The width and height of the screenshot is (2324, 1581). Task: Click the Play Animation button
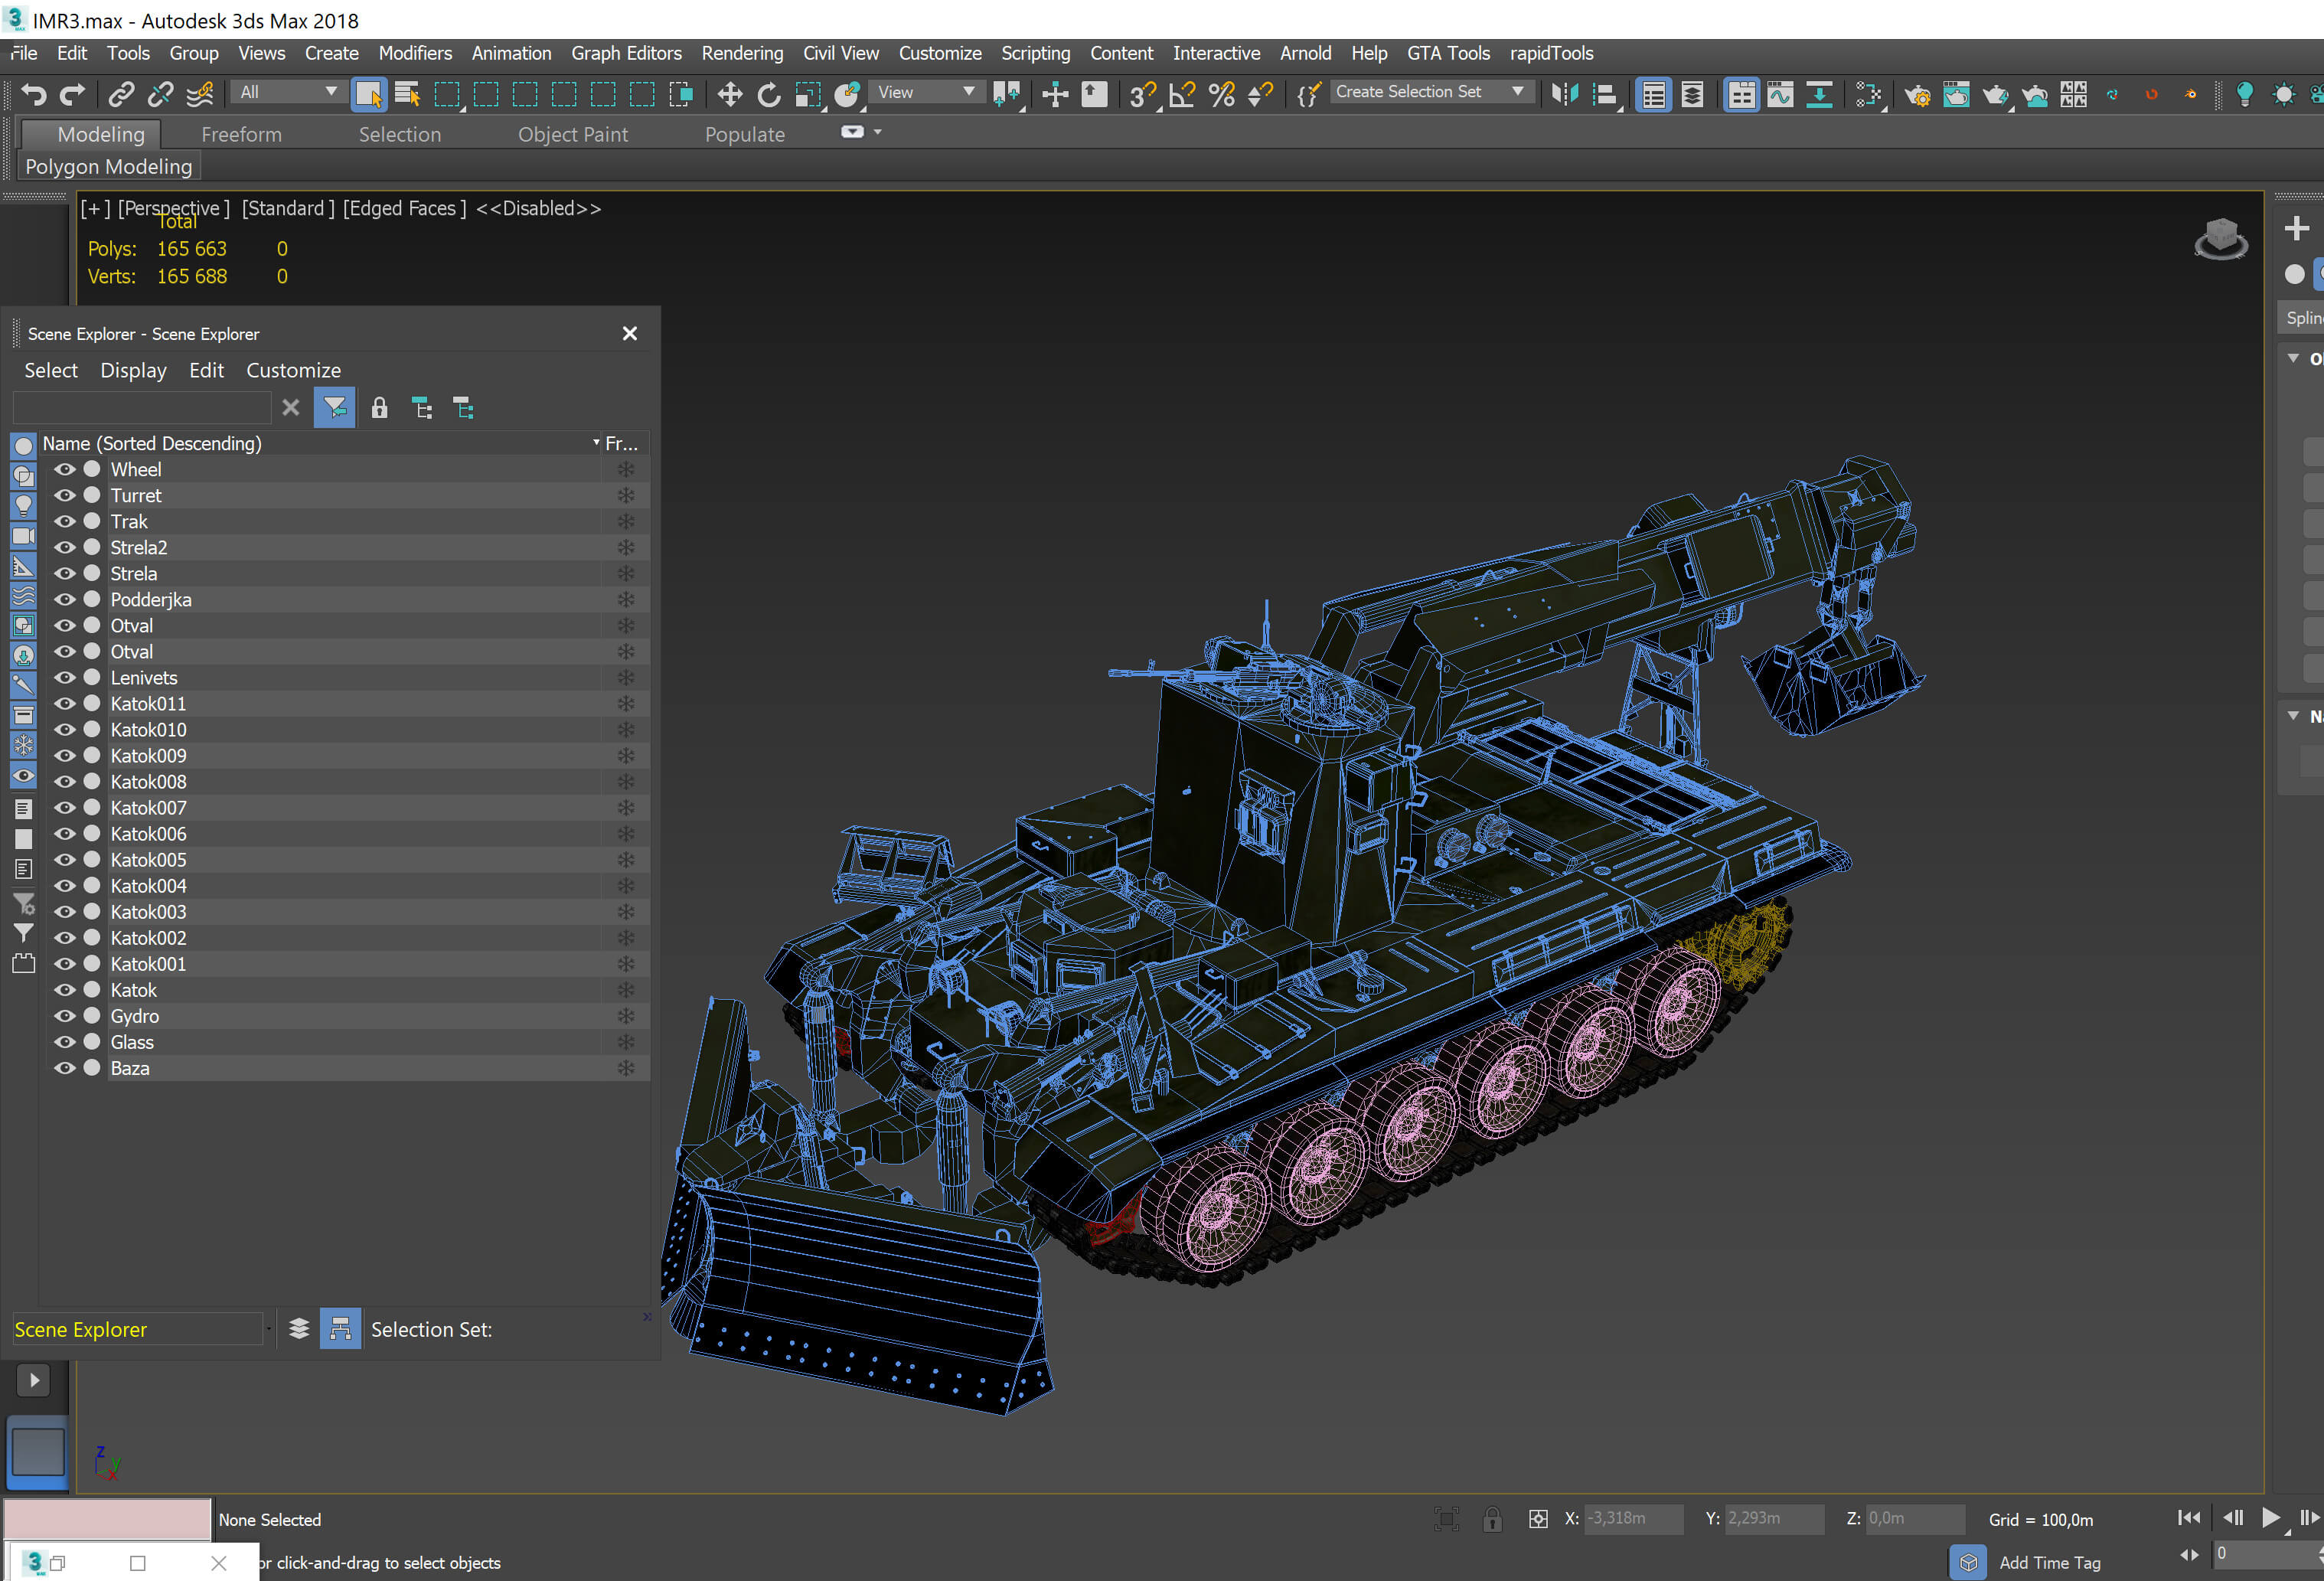(2270, 1518)
